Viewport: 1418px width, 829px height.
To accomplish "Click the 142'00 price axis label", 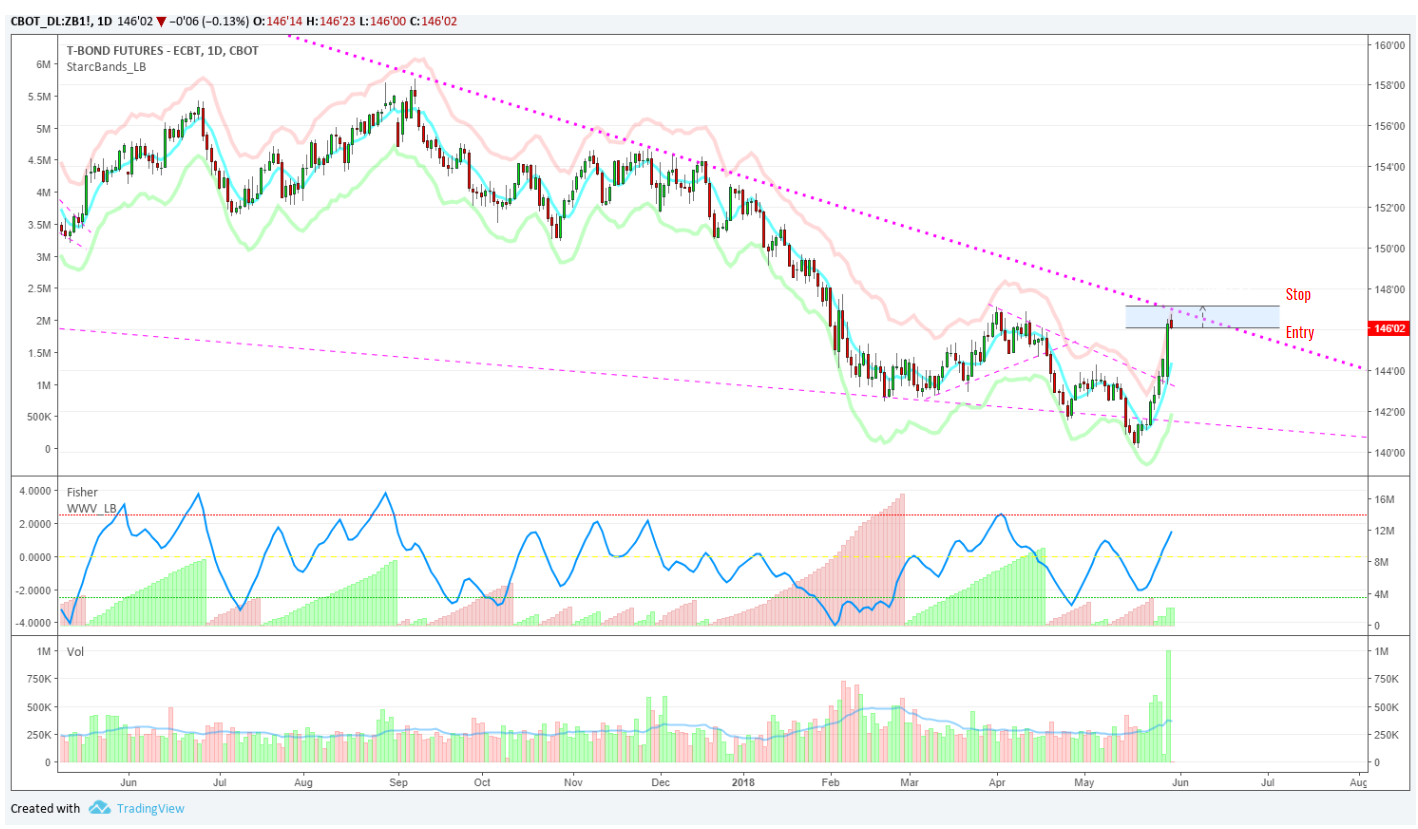I will click(x=1389, y=412).
